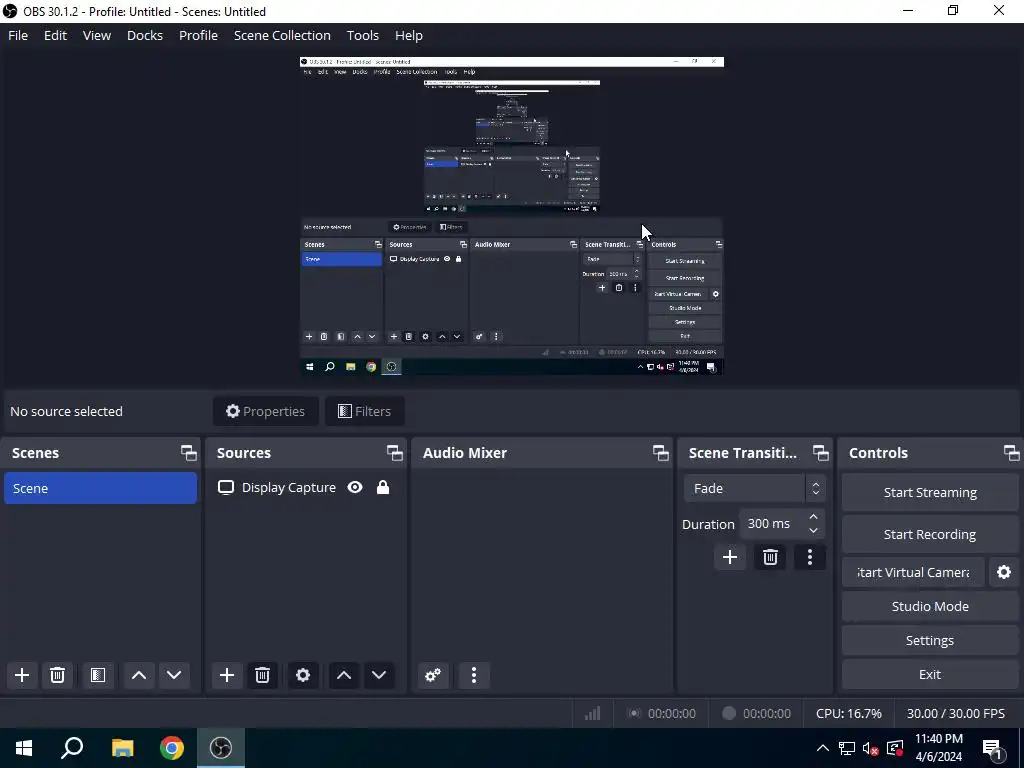Open the Windows Start menu
This screenshot has width=1024, height=768.
pos(24,748)
